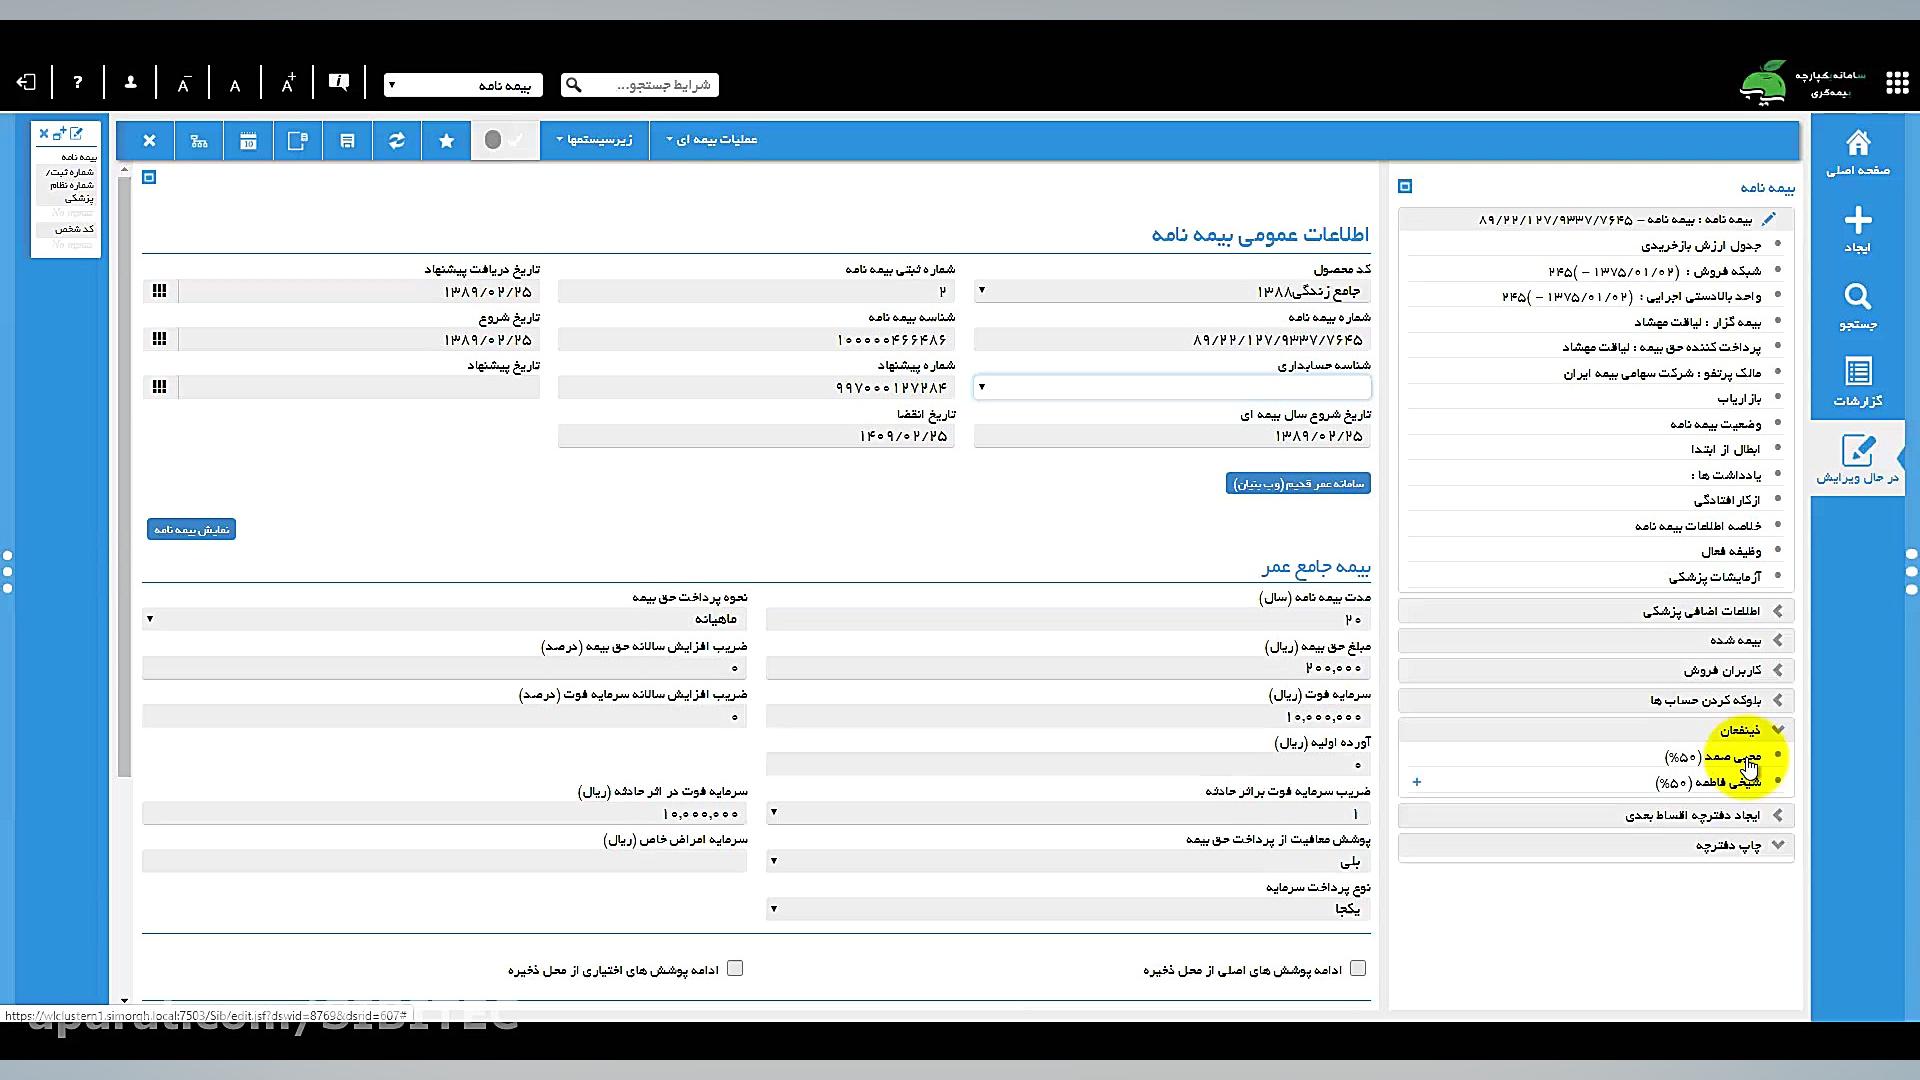Check ادامه پوشش های اختیاری از محل ذخیره
The height and width of the screenshot is (1080, 1920).
tap(735, 968)
